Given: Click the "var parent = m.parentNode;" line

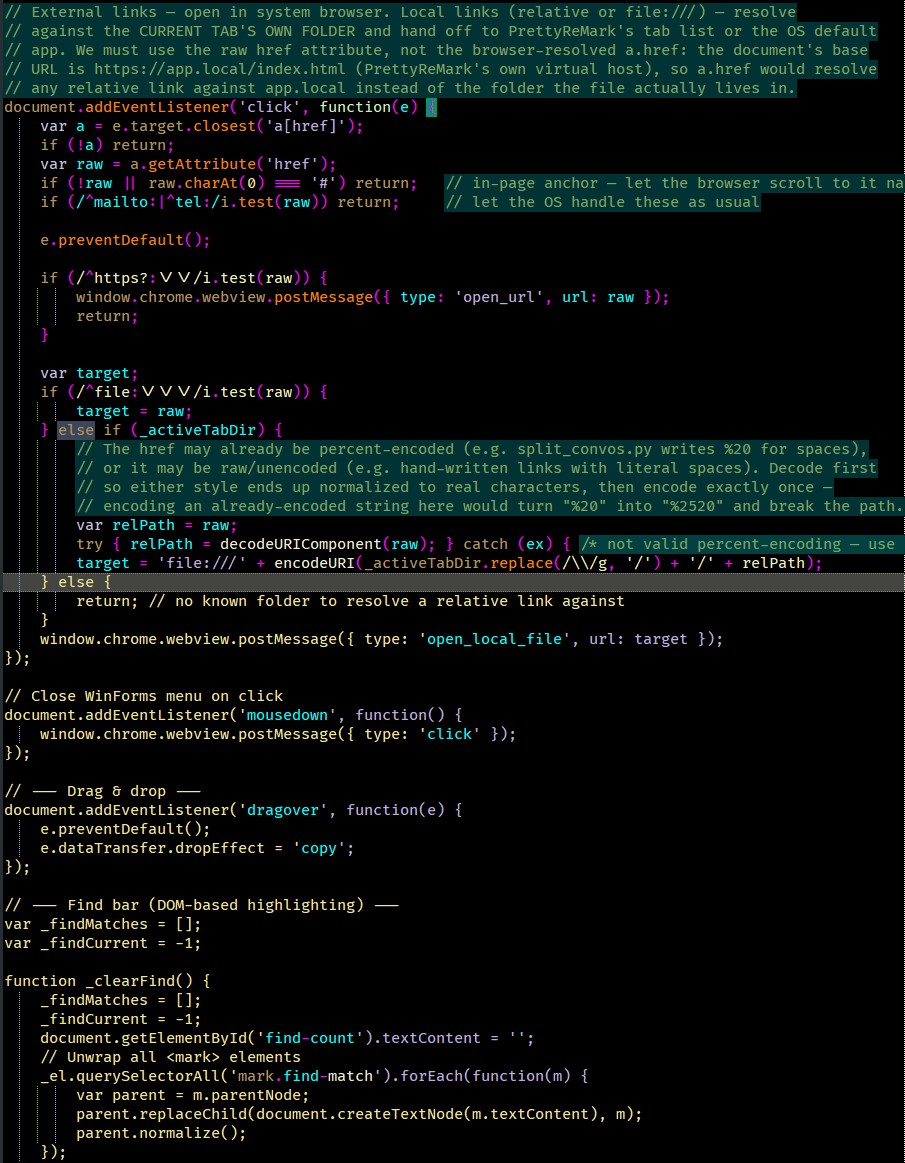Looking at the screenshot, I should (192, 1096).
